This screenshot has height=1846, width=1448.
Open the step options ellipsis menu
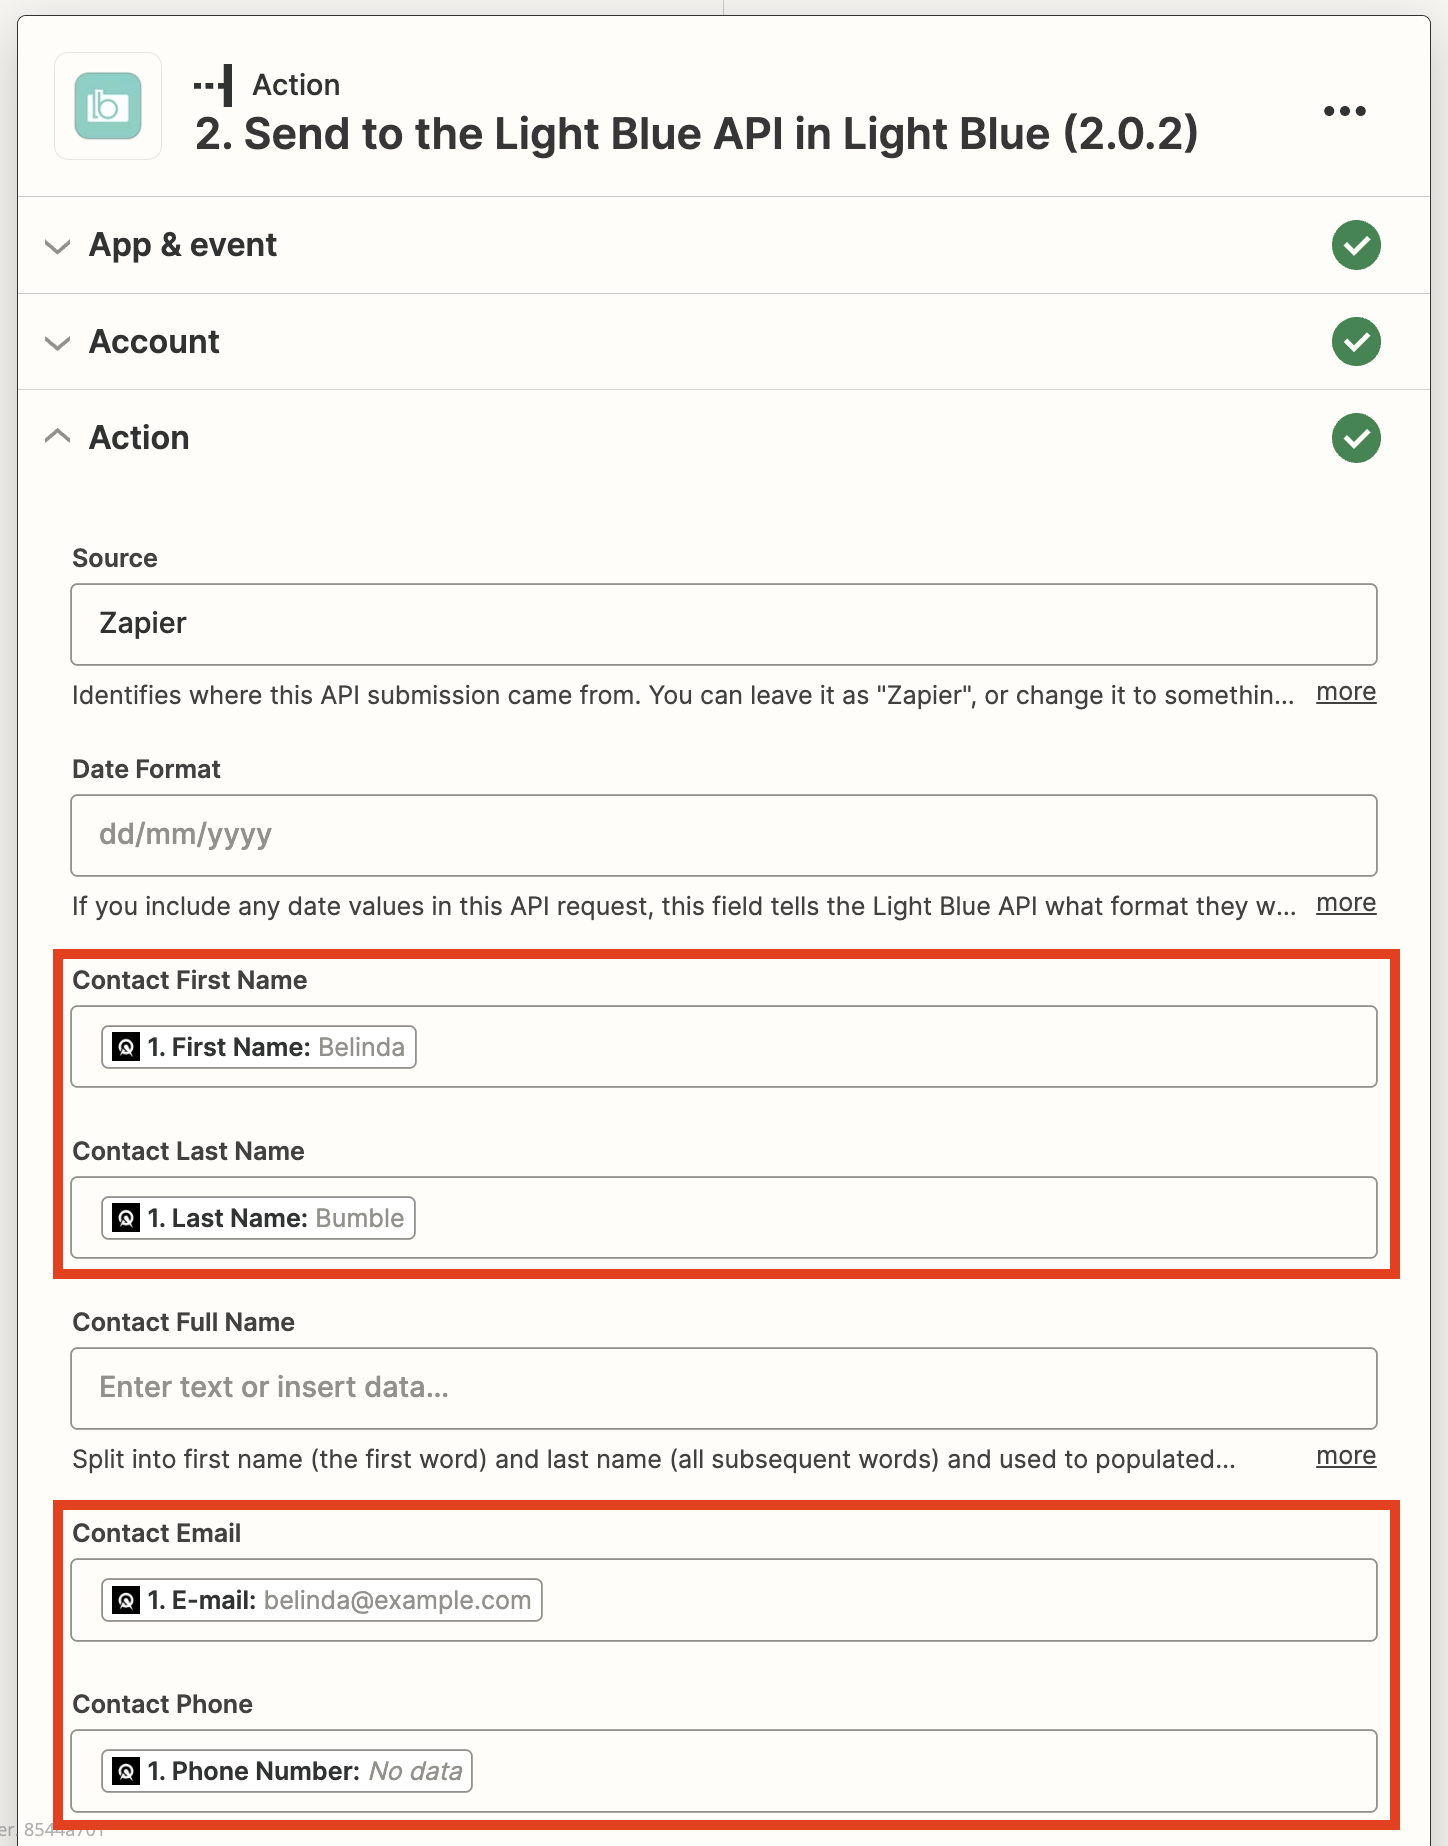(1344, 110)
